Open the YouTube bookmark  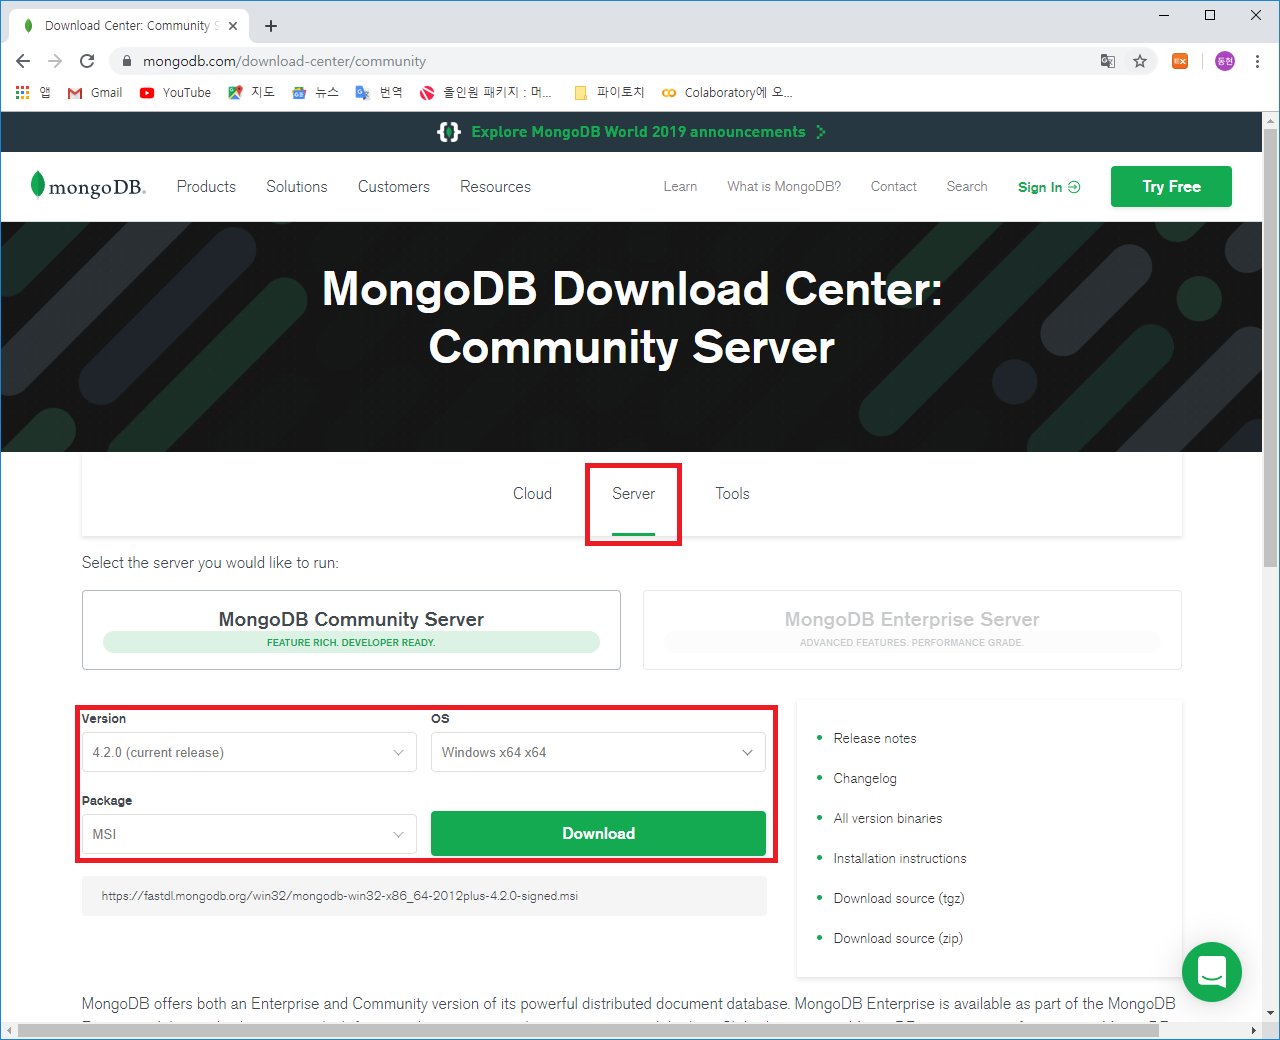175,92
